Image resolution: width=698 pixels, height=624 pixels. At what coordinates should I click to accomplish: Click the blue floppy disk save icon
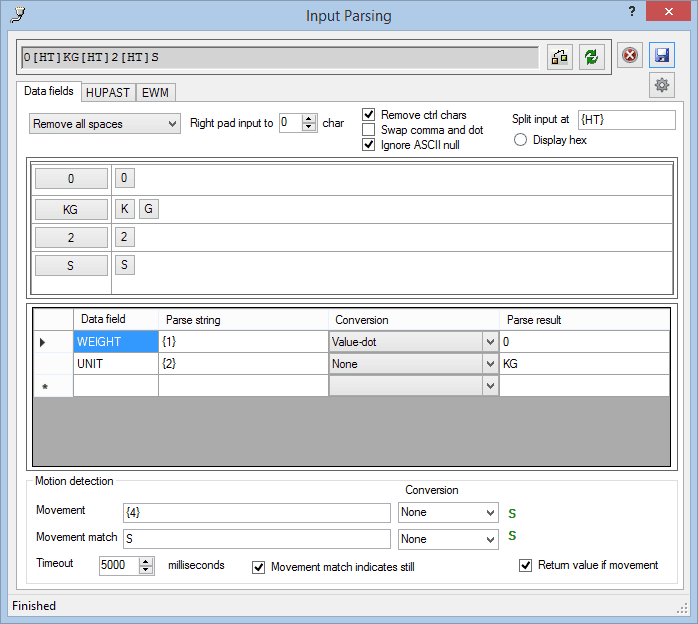coord(662,56)
